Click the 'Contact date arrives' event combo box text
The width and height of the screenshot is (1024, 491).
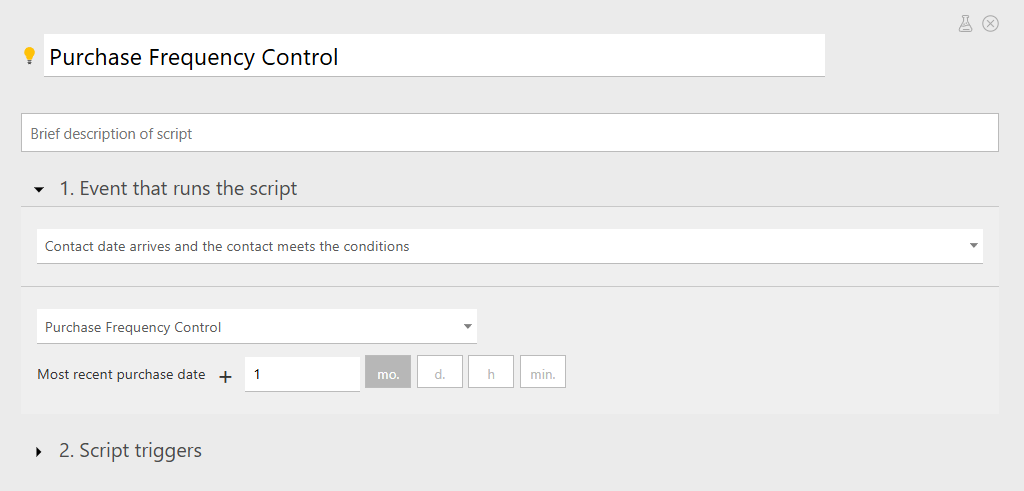[x=227, y=246]
